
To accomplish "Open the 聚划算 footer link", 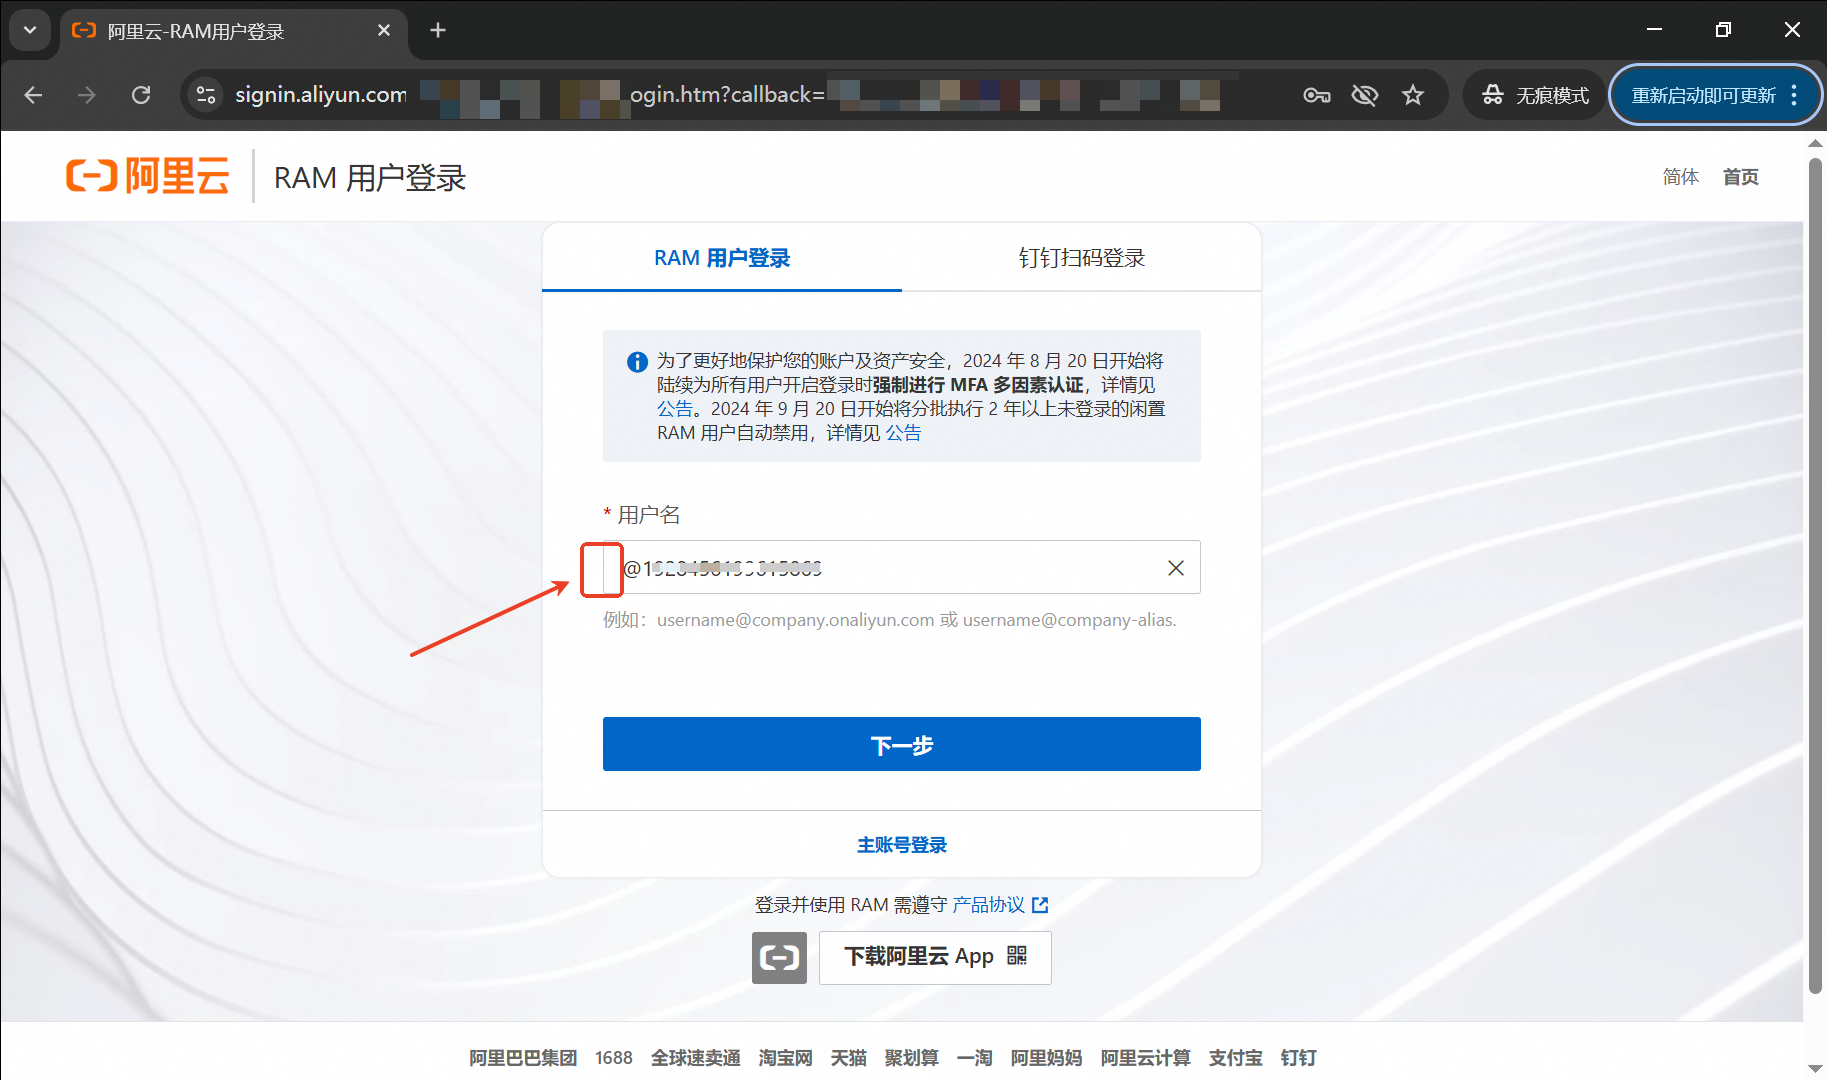I will point(912,1058).
